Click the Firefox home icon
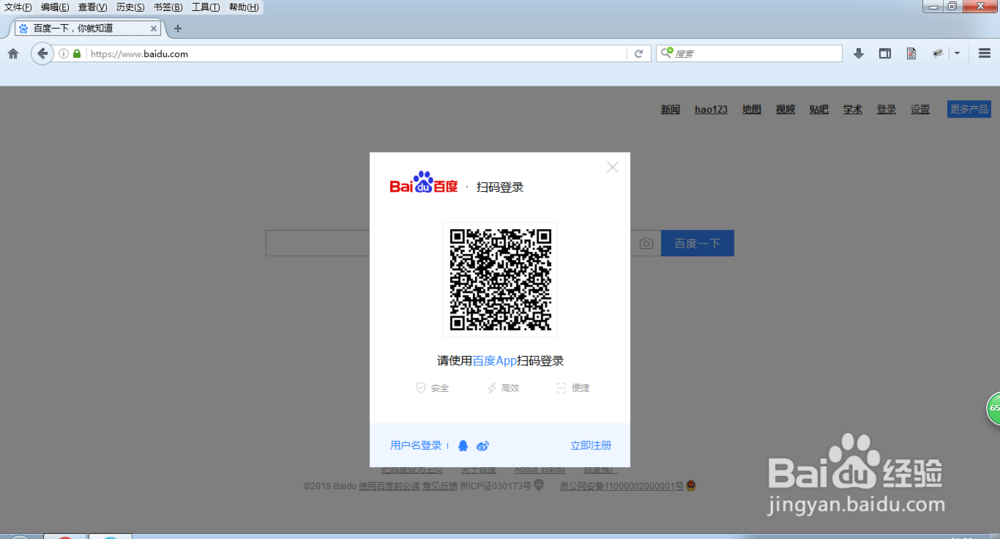The image size is (1000, 539). tap(13, 54)
